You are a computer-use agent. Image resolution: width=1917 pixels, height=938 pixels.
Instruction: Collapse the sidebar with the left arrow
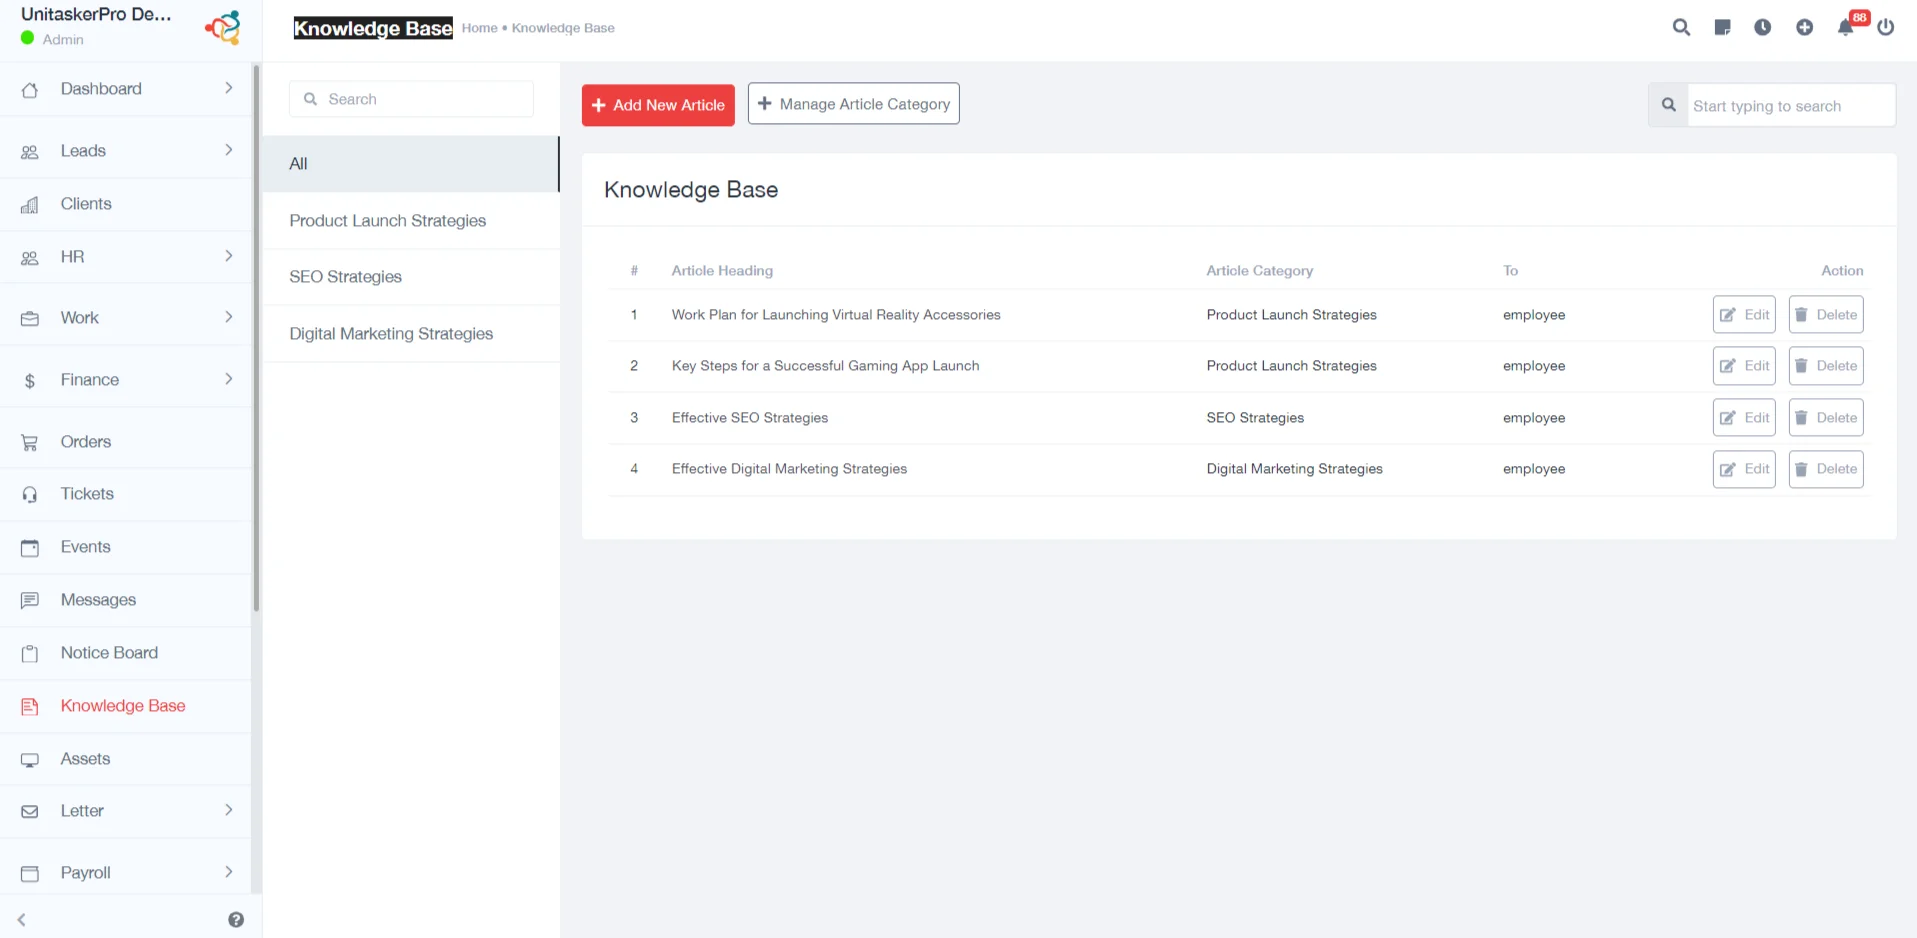coord(21,920)
